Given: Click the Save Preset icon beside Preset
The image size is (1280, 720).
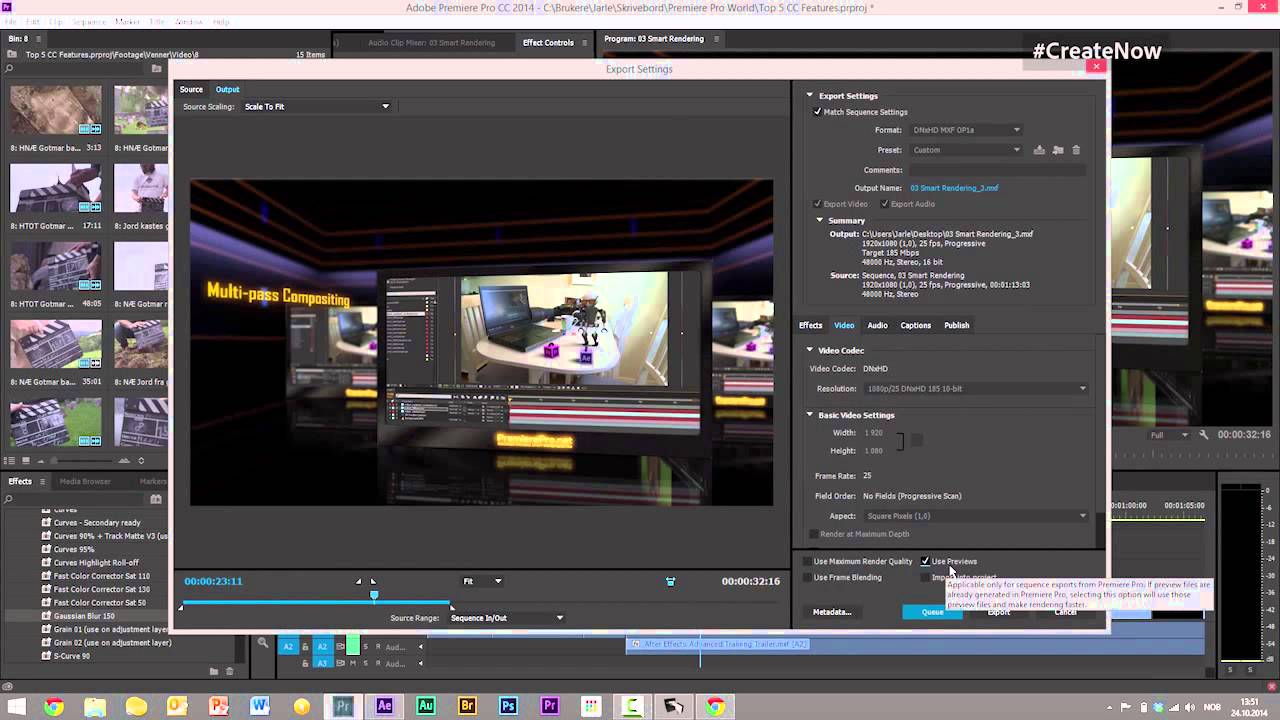Looking at the screenshot, I should 1039,150.
